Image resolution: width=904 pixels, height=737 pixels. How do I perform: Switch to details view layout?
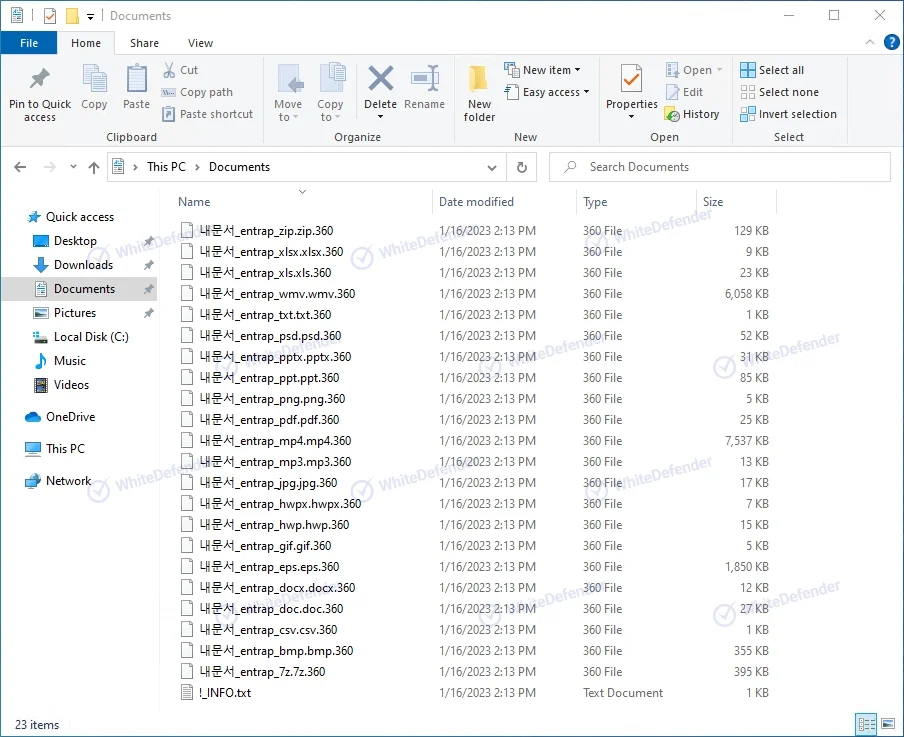pyautogui.click(x=865, y=724)
